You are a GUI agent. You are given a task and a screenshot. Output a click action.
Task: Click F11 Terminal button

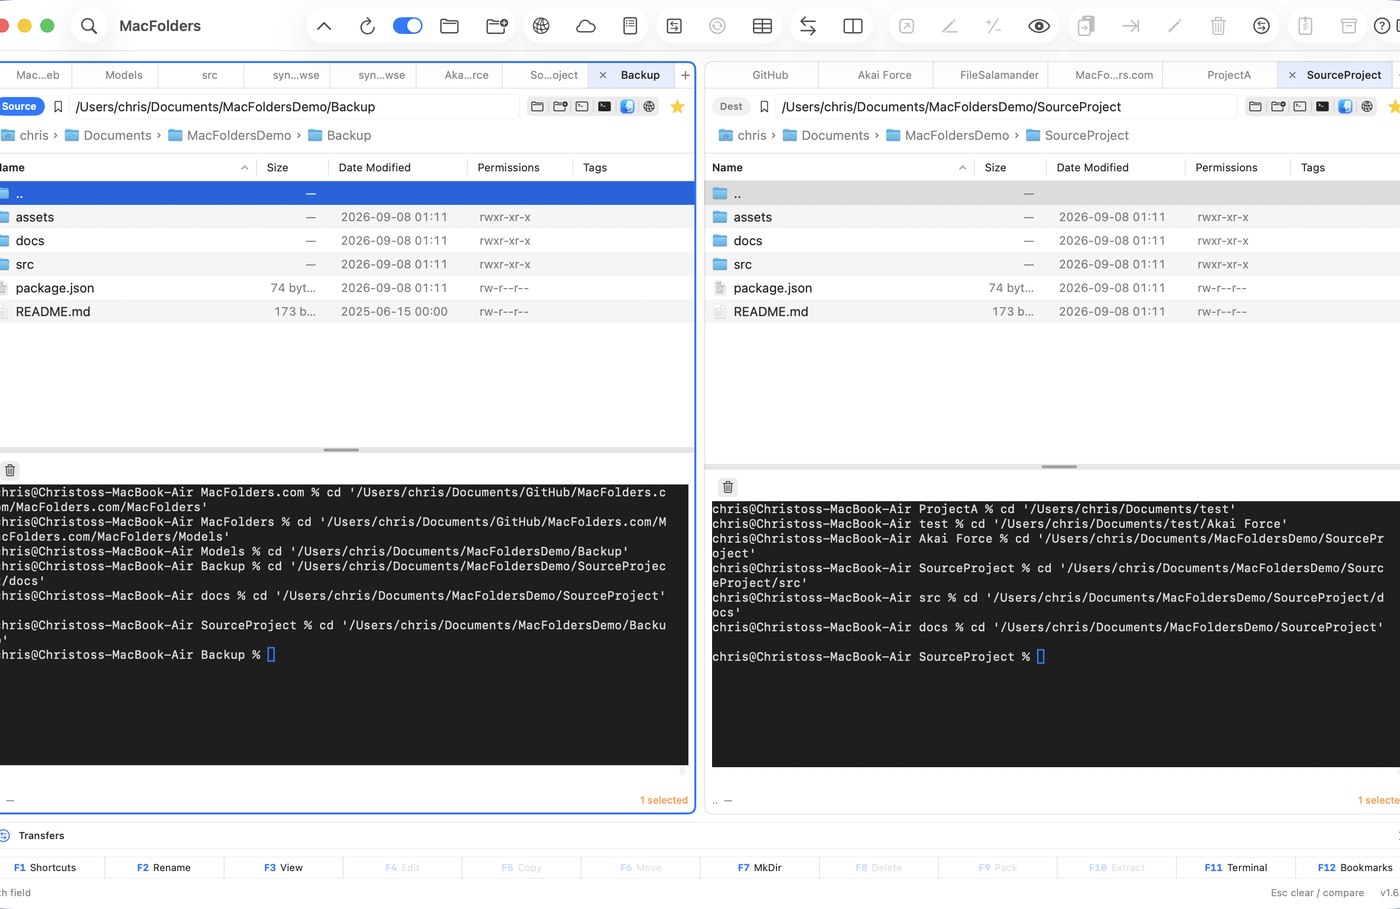(1235, 868)
